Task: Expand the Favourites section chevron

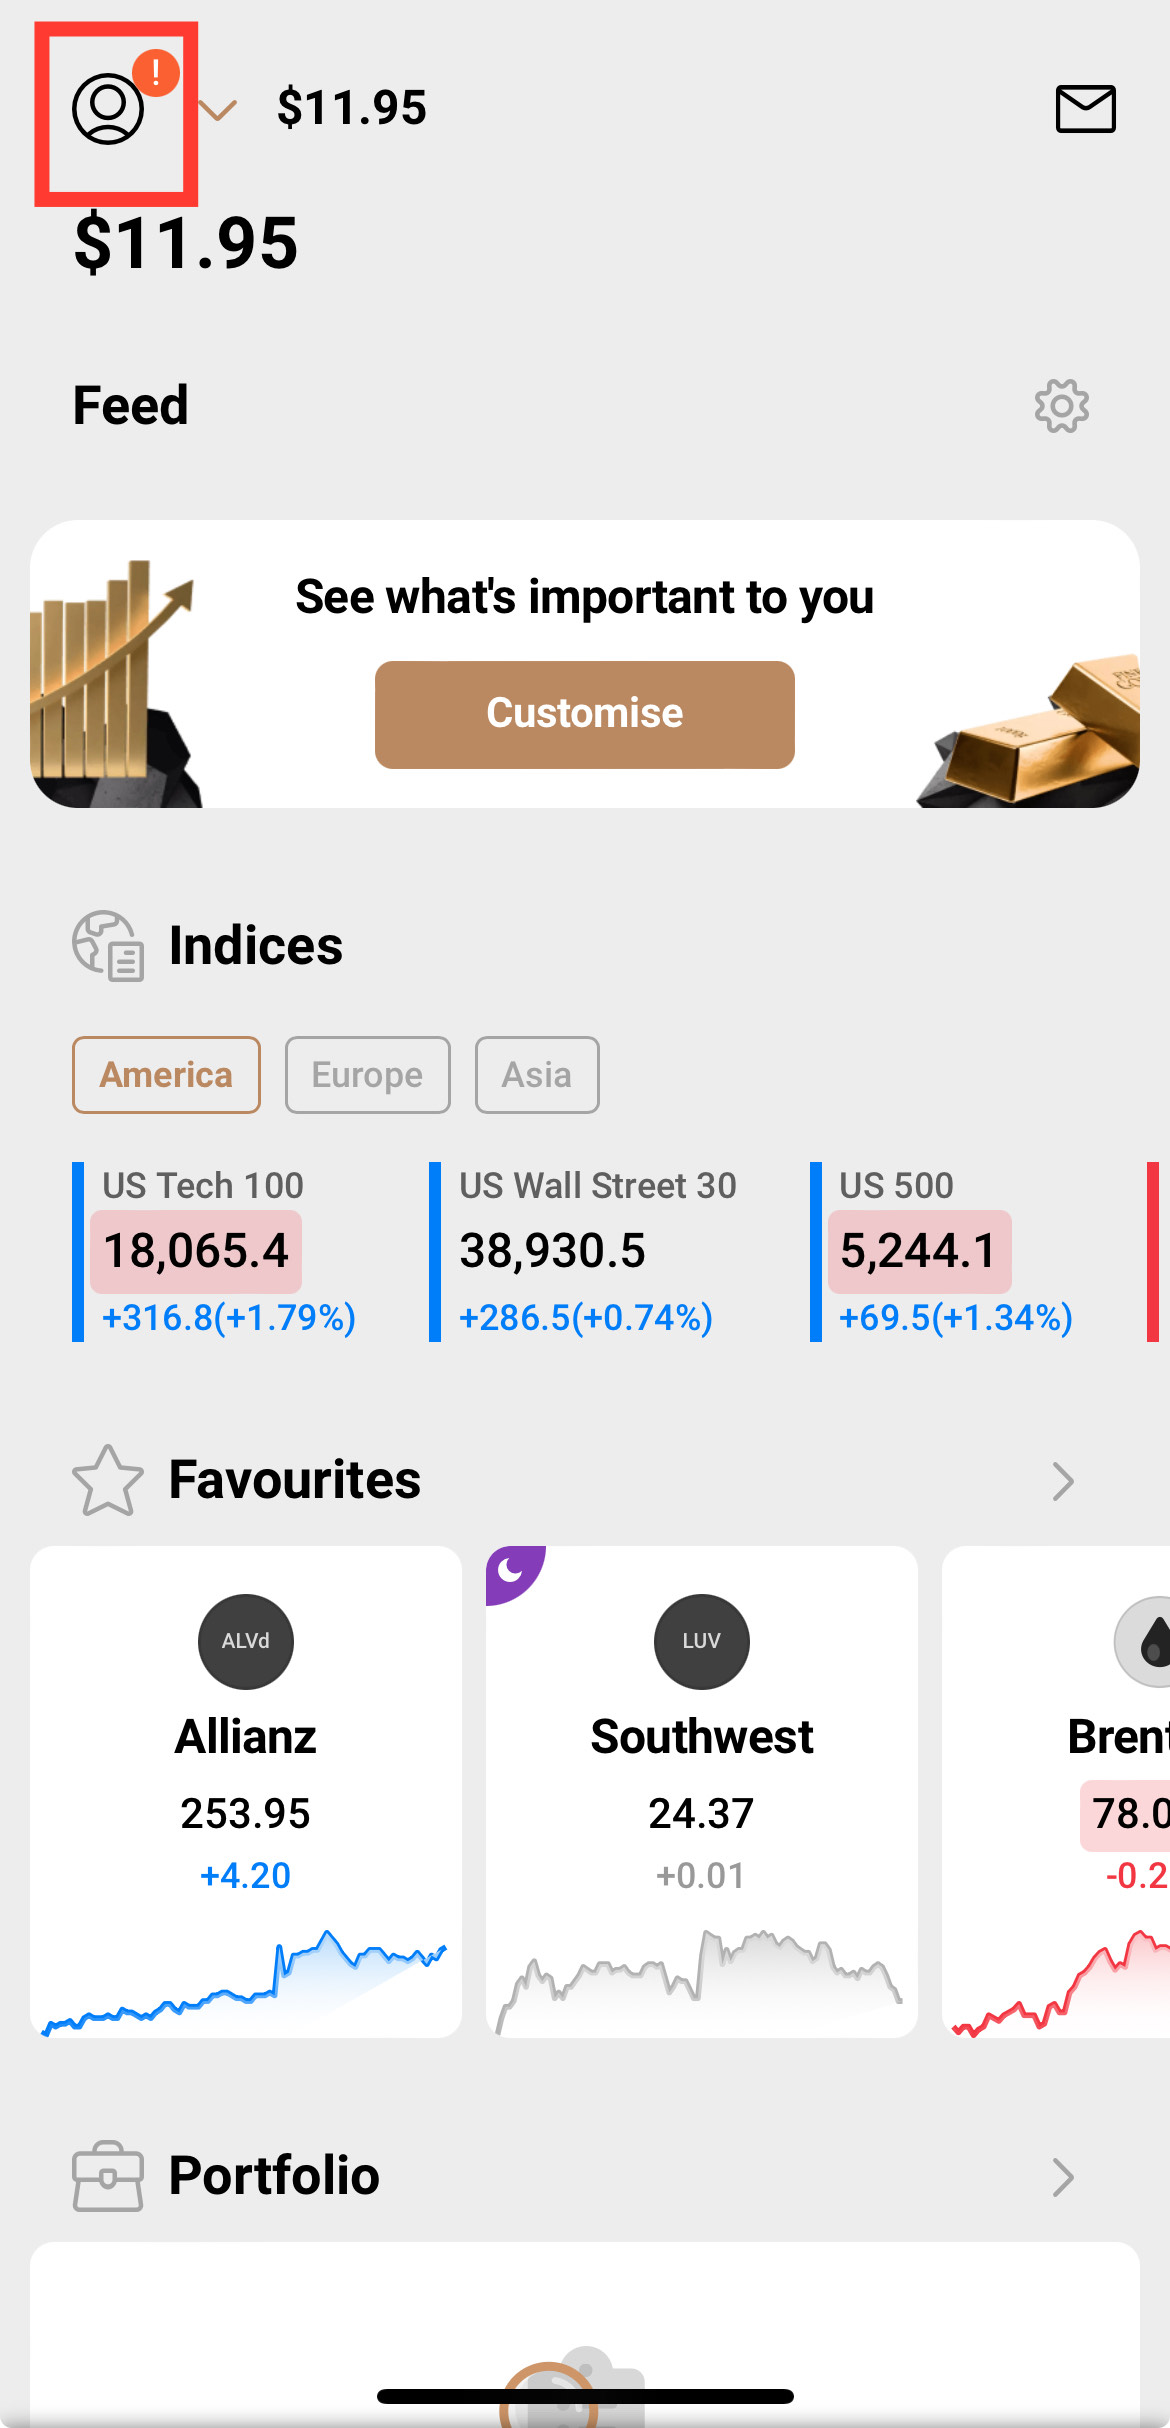Action: pyautogui.click(x=1062, y=1481)
